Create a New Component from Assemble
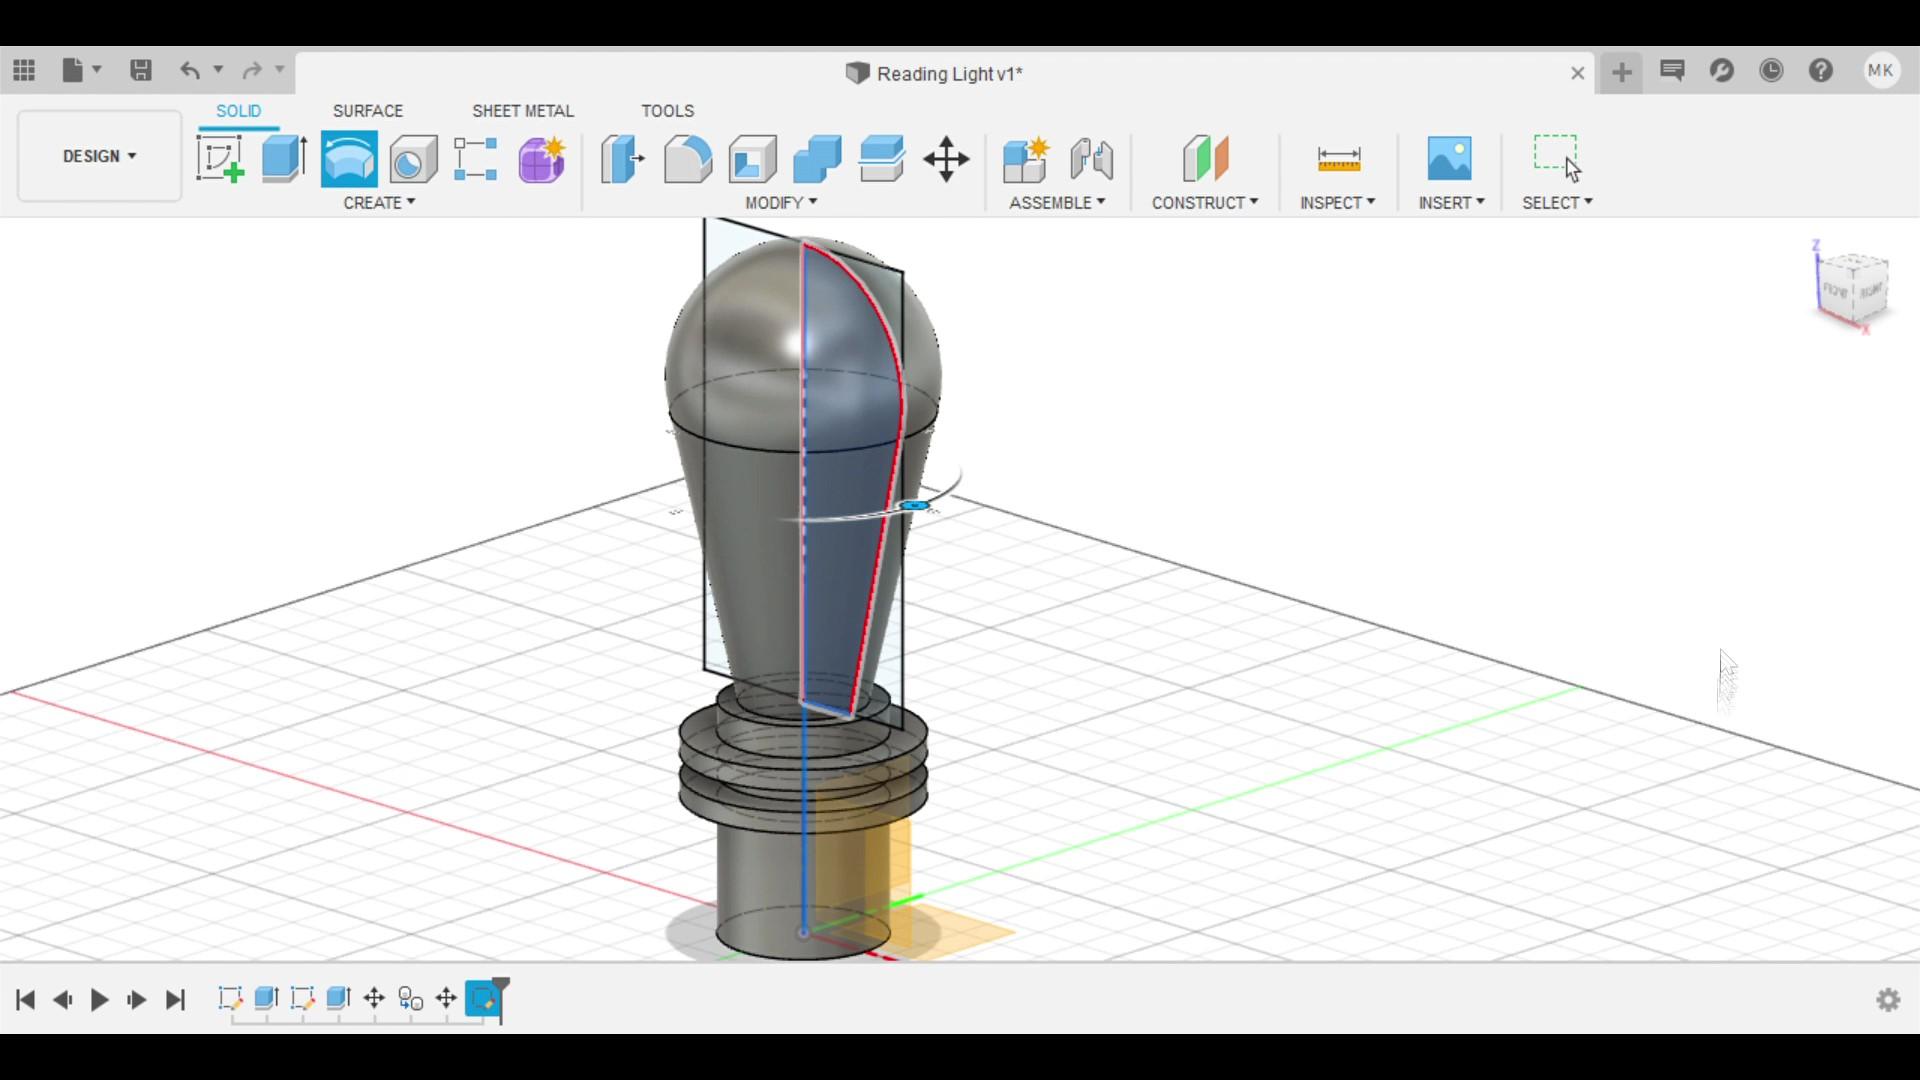Screen dimensions: 1920x1080 click(1025, 158)
